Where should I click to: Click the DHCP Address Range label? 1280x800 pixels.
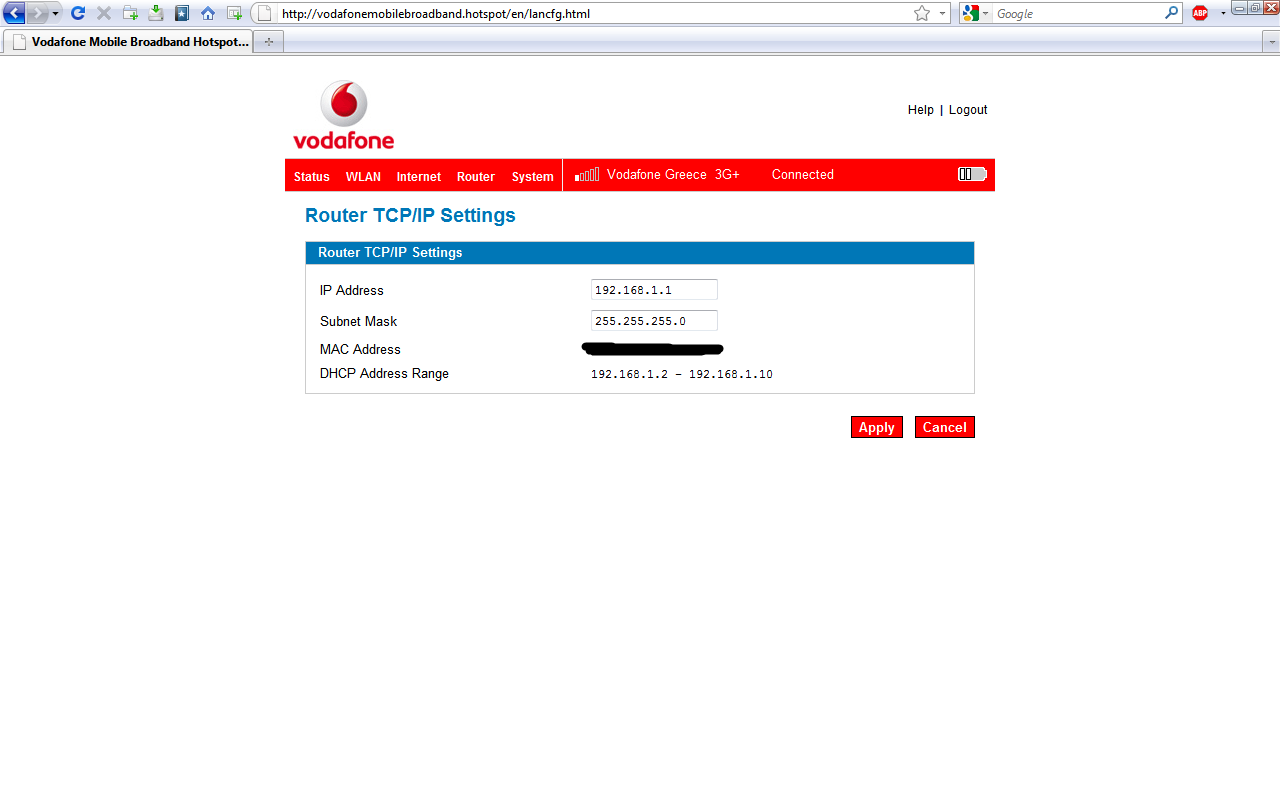click(384, 373)
